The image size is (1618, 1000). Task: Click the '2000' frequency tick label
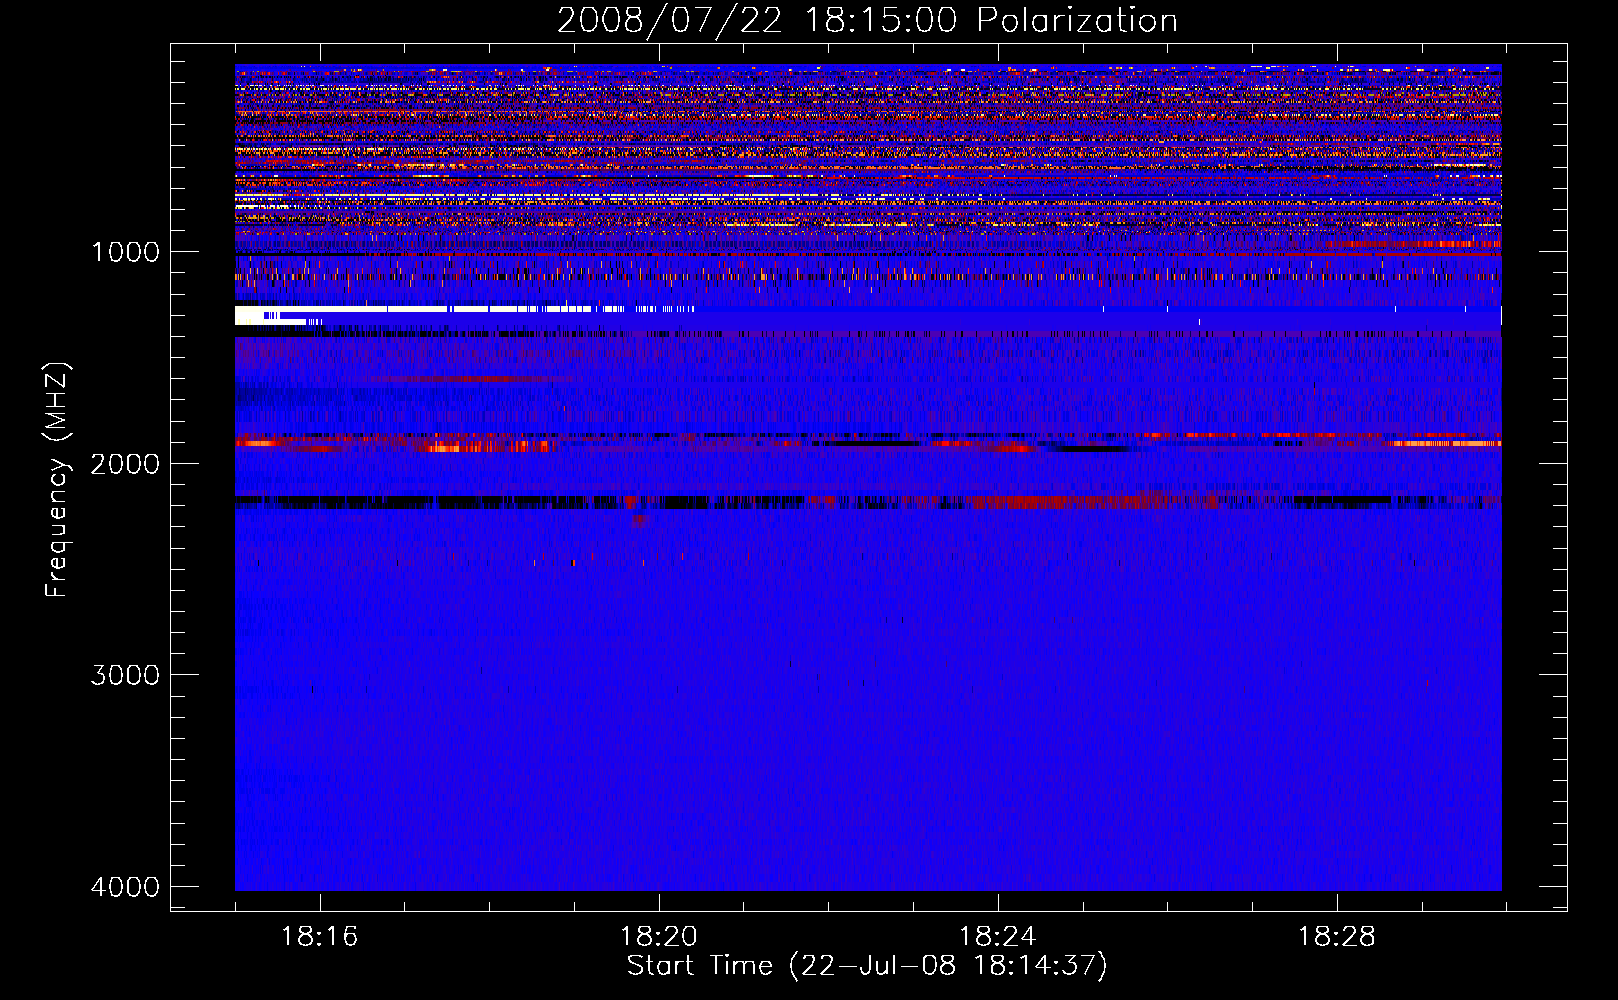(125, 464)
